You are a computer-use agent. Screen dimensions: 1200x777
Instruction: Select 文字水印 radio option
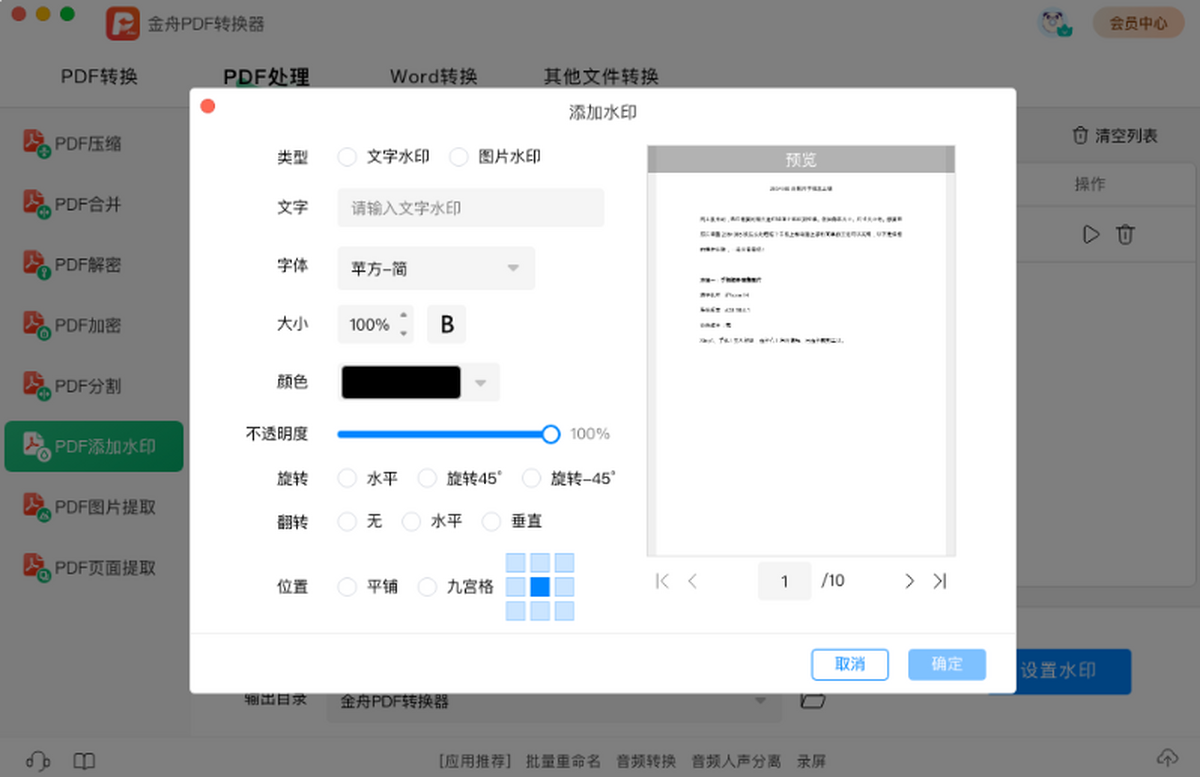347,157
